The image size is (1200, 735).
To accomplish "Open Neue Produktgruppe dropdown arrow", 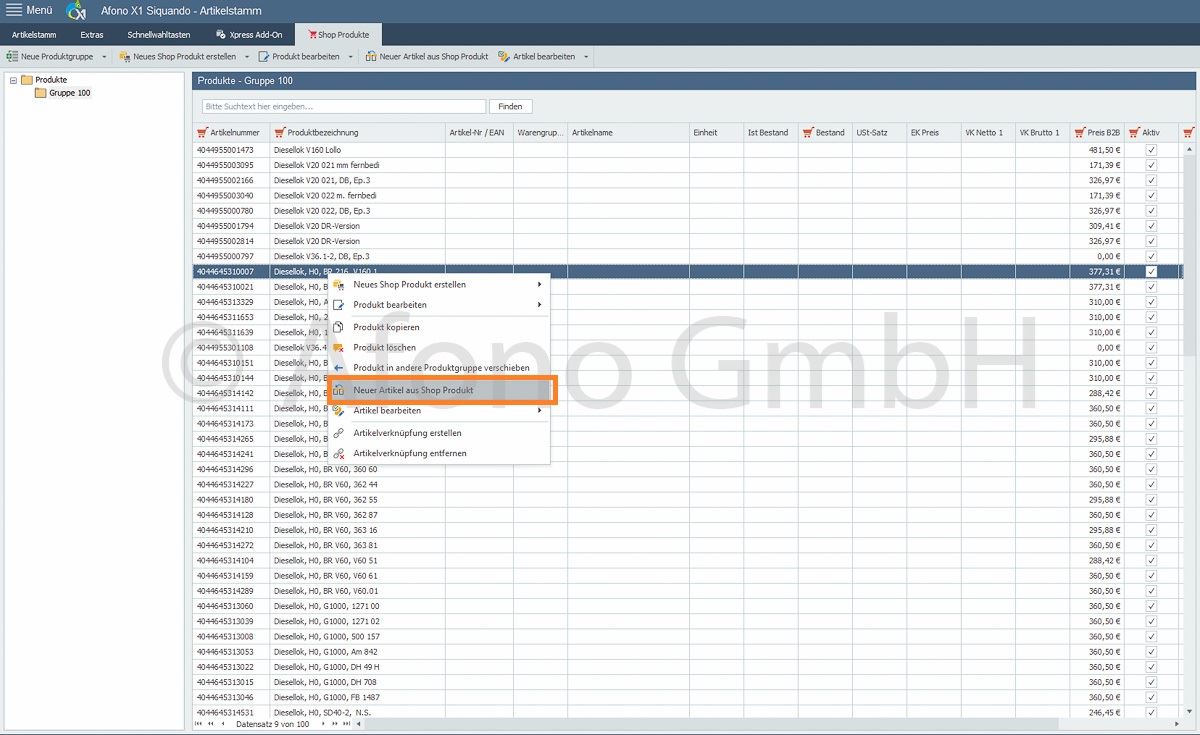I will (x=104, y=57).
